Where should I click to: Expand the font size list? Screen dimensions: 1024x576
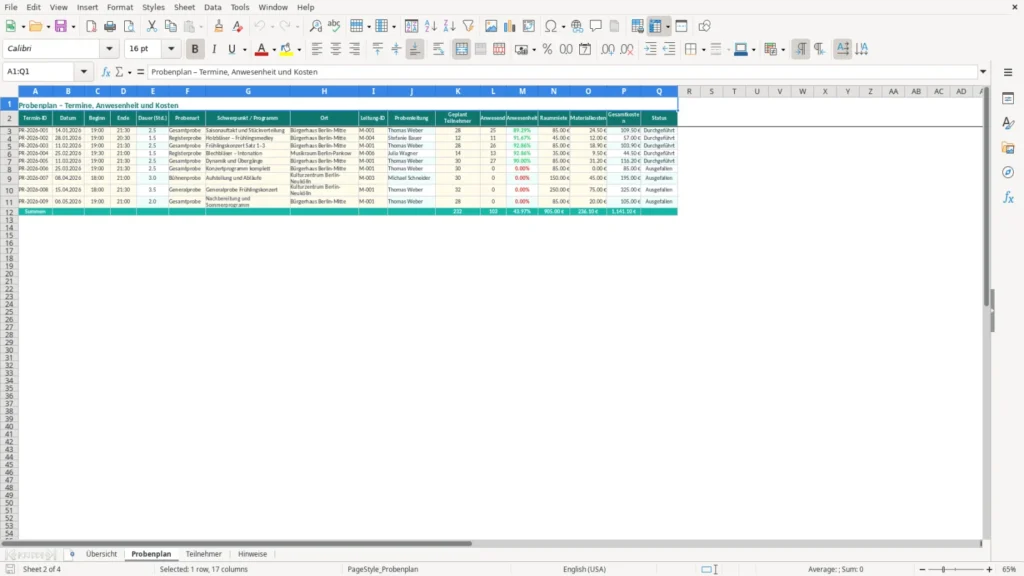point(171,48)
